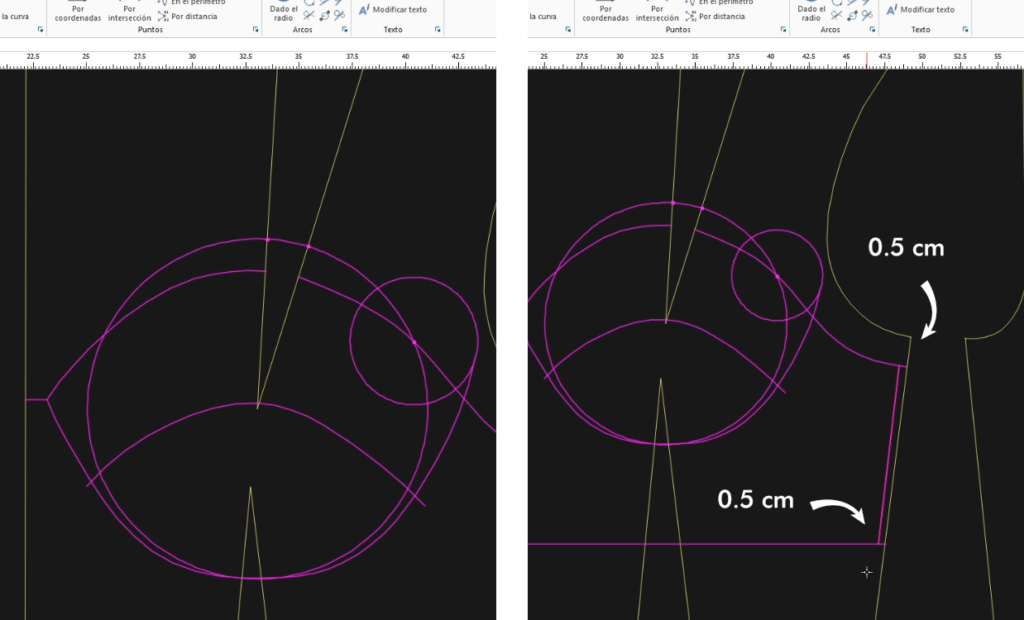Click Por intersección in the right window
1024x620 pixels.
click(657, 13)
